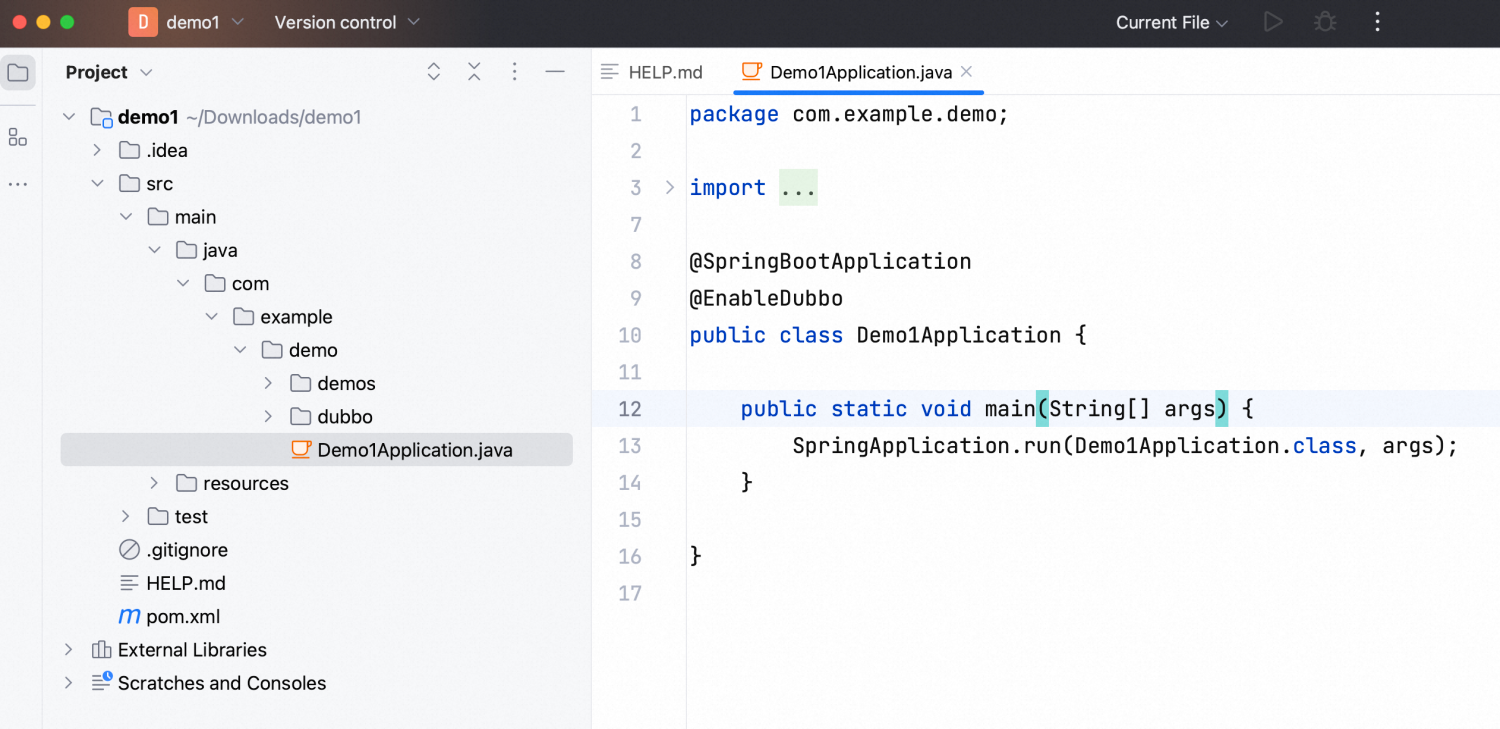Expand the External Libraries node
This screenshot has width=1500, height=729.
pos(68,650)
